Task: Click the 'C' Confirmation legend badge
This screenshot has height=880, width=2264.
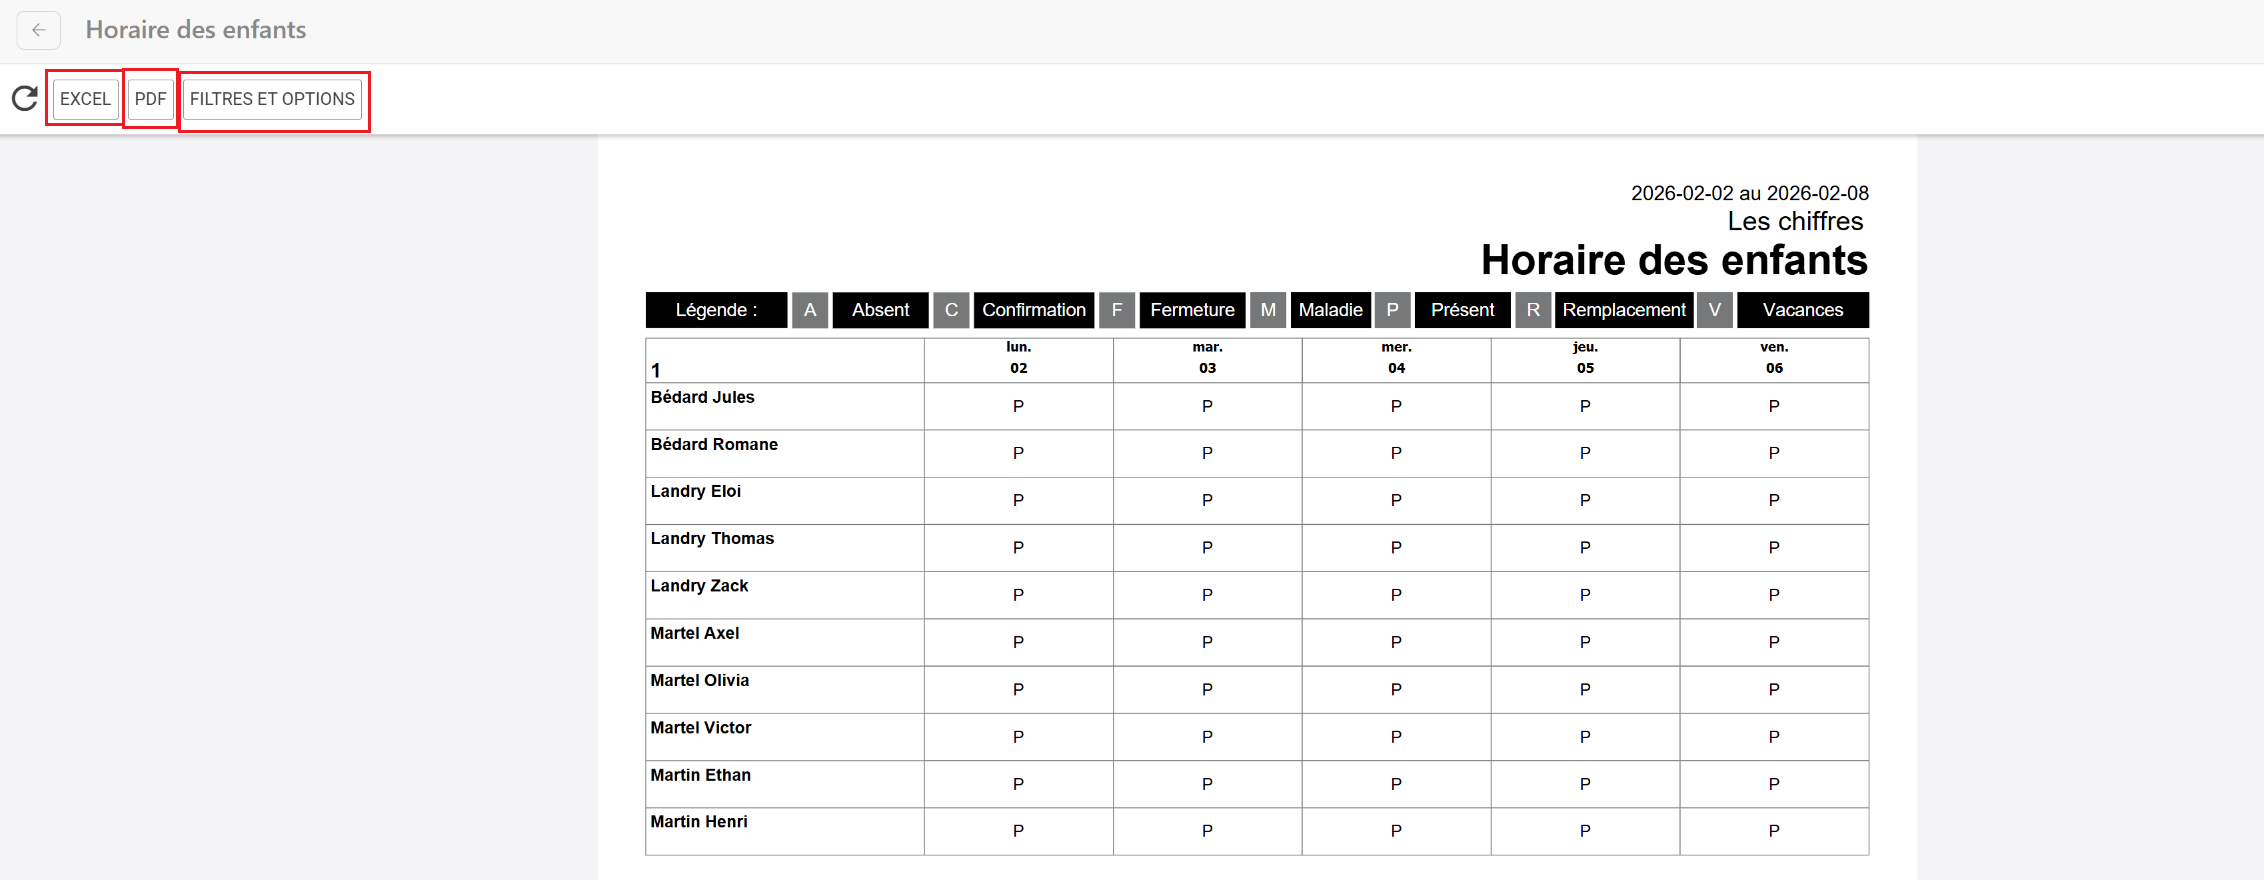Action: [x=951, y=310]
